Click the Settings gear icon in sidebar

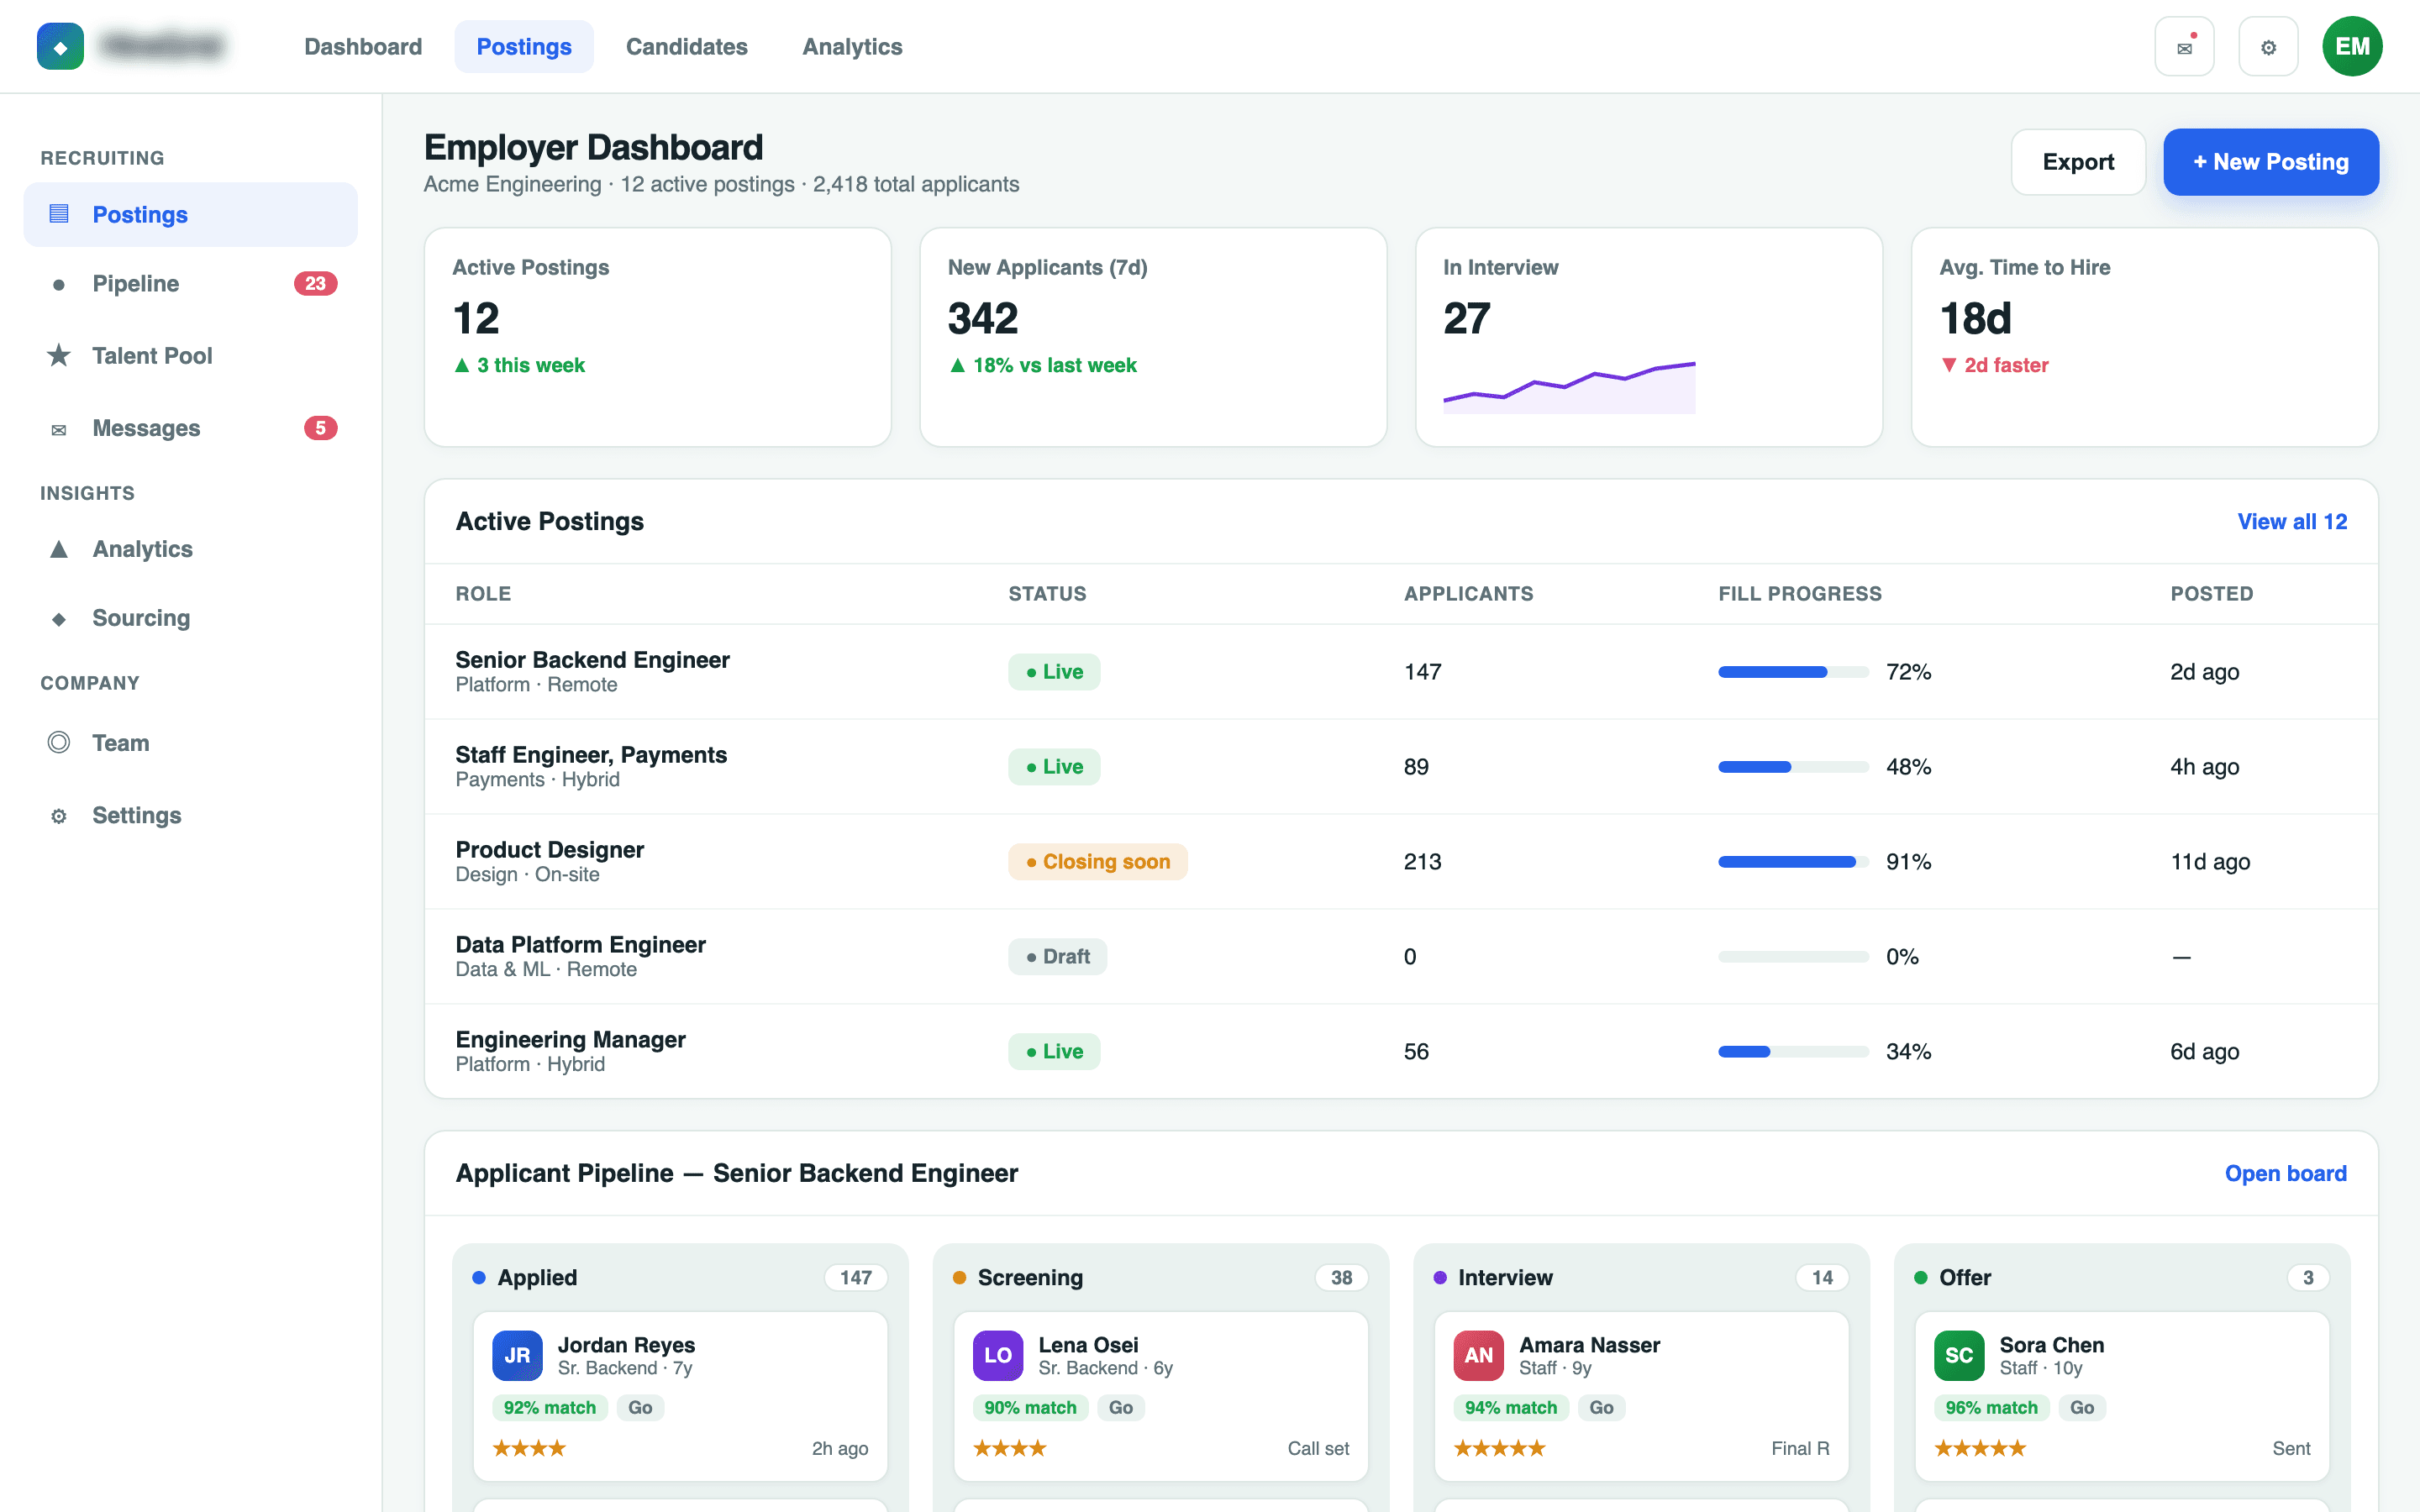coord(59,816)
